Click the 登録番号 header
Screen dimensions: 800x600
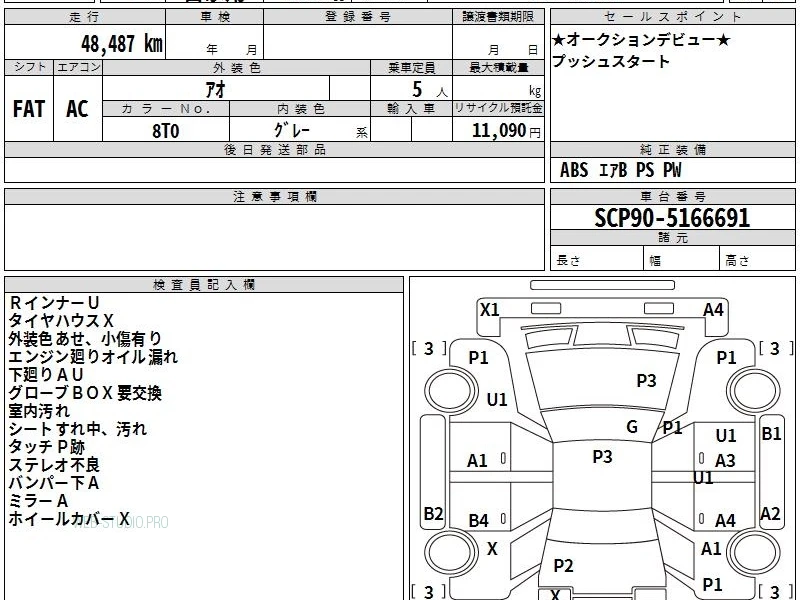click(358, 17)
